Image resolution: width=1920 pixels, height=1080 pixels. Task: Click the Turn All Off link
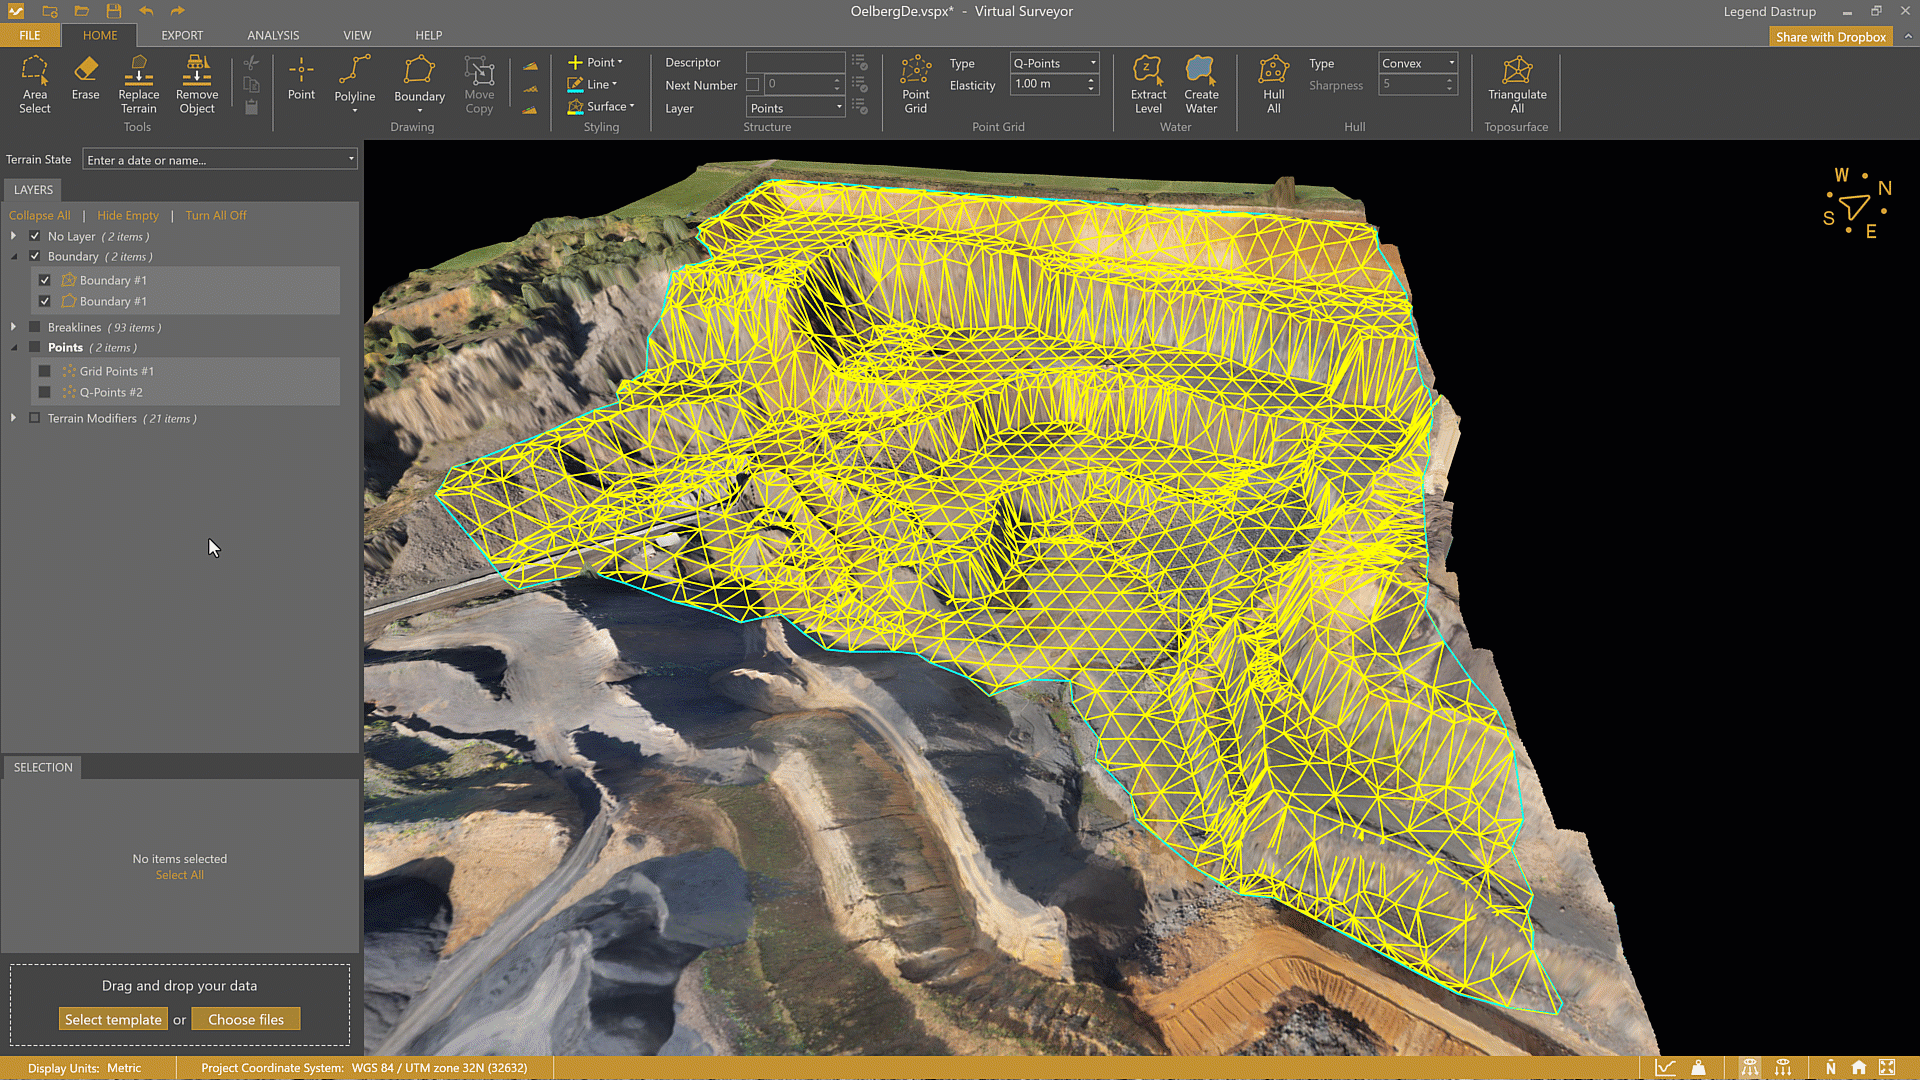(x=215, y=215)
